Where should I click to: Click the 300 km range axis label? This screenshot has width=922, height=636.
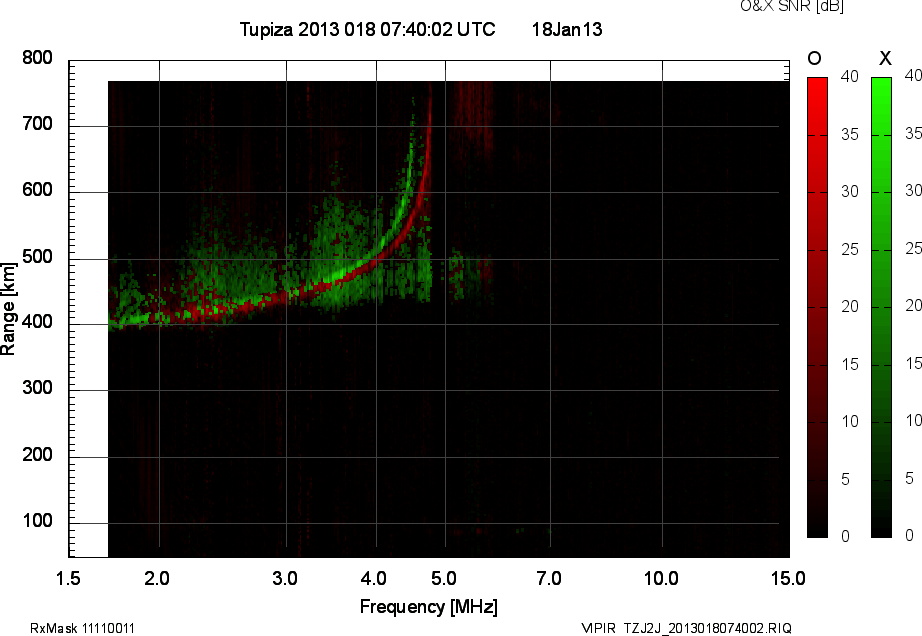coord(38,388)
